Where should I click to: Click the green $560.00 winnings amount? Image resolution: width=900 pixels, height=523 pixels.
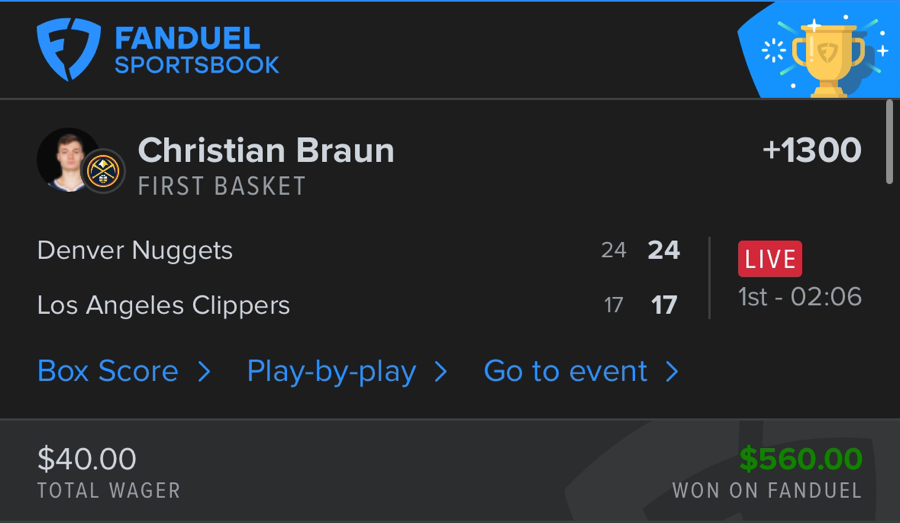click(x=800, y=459)
